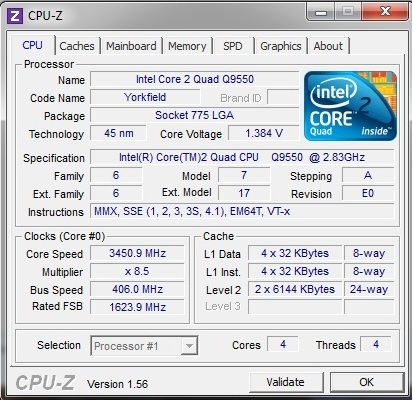
Task: Click the Core Voltage value field
Action: (264, 133)
